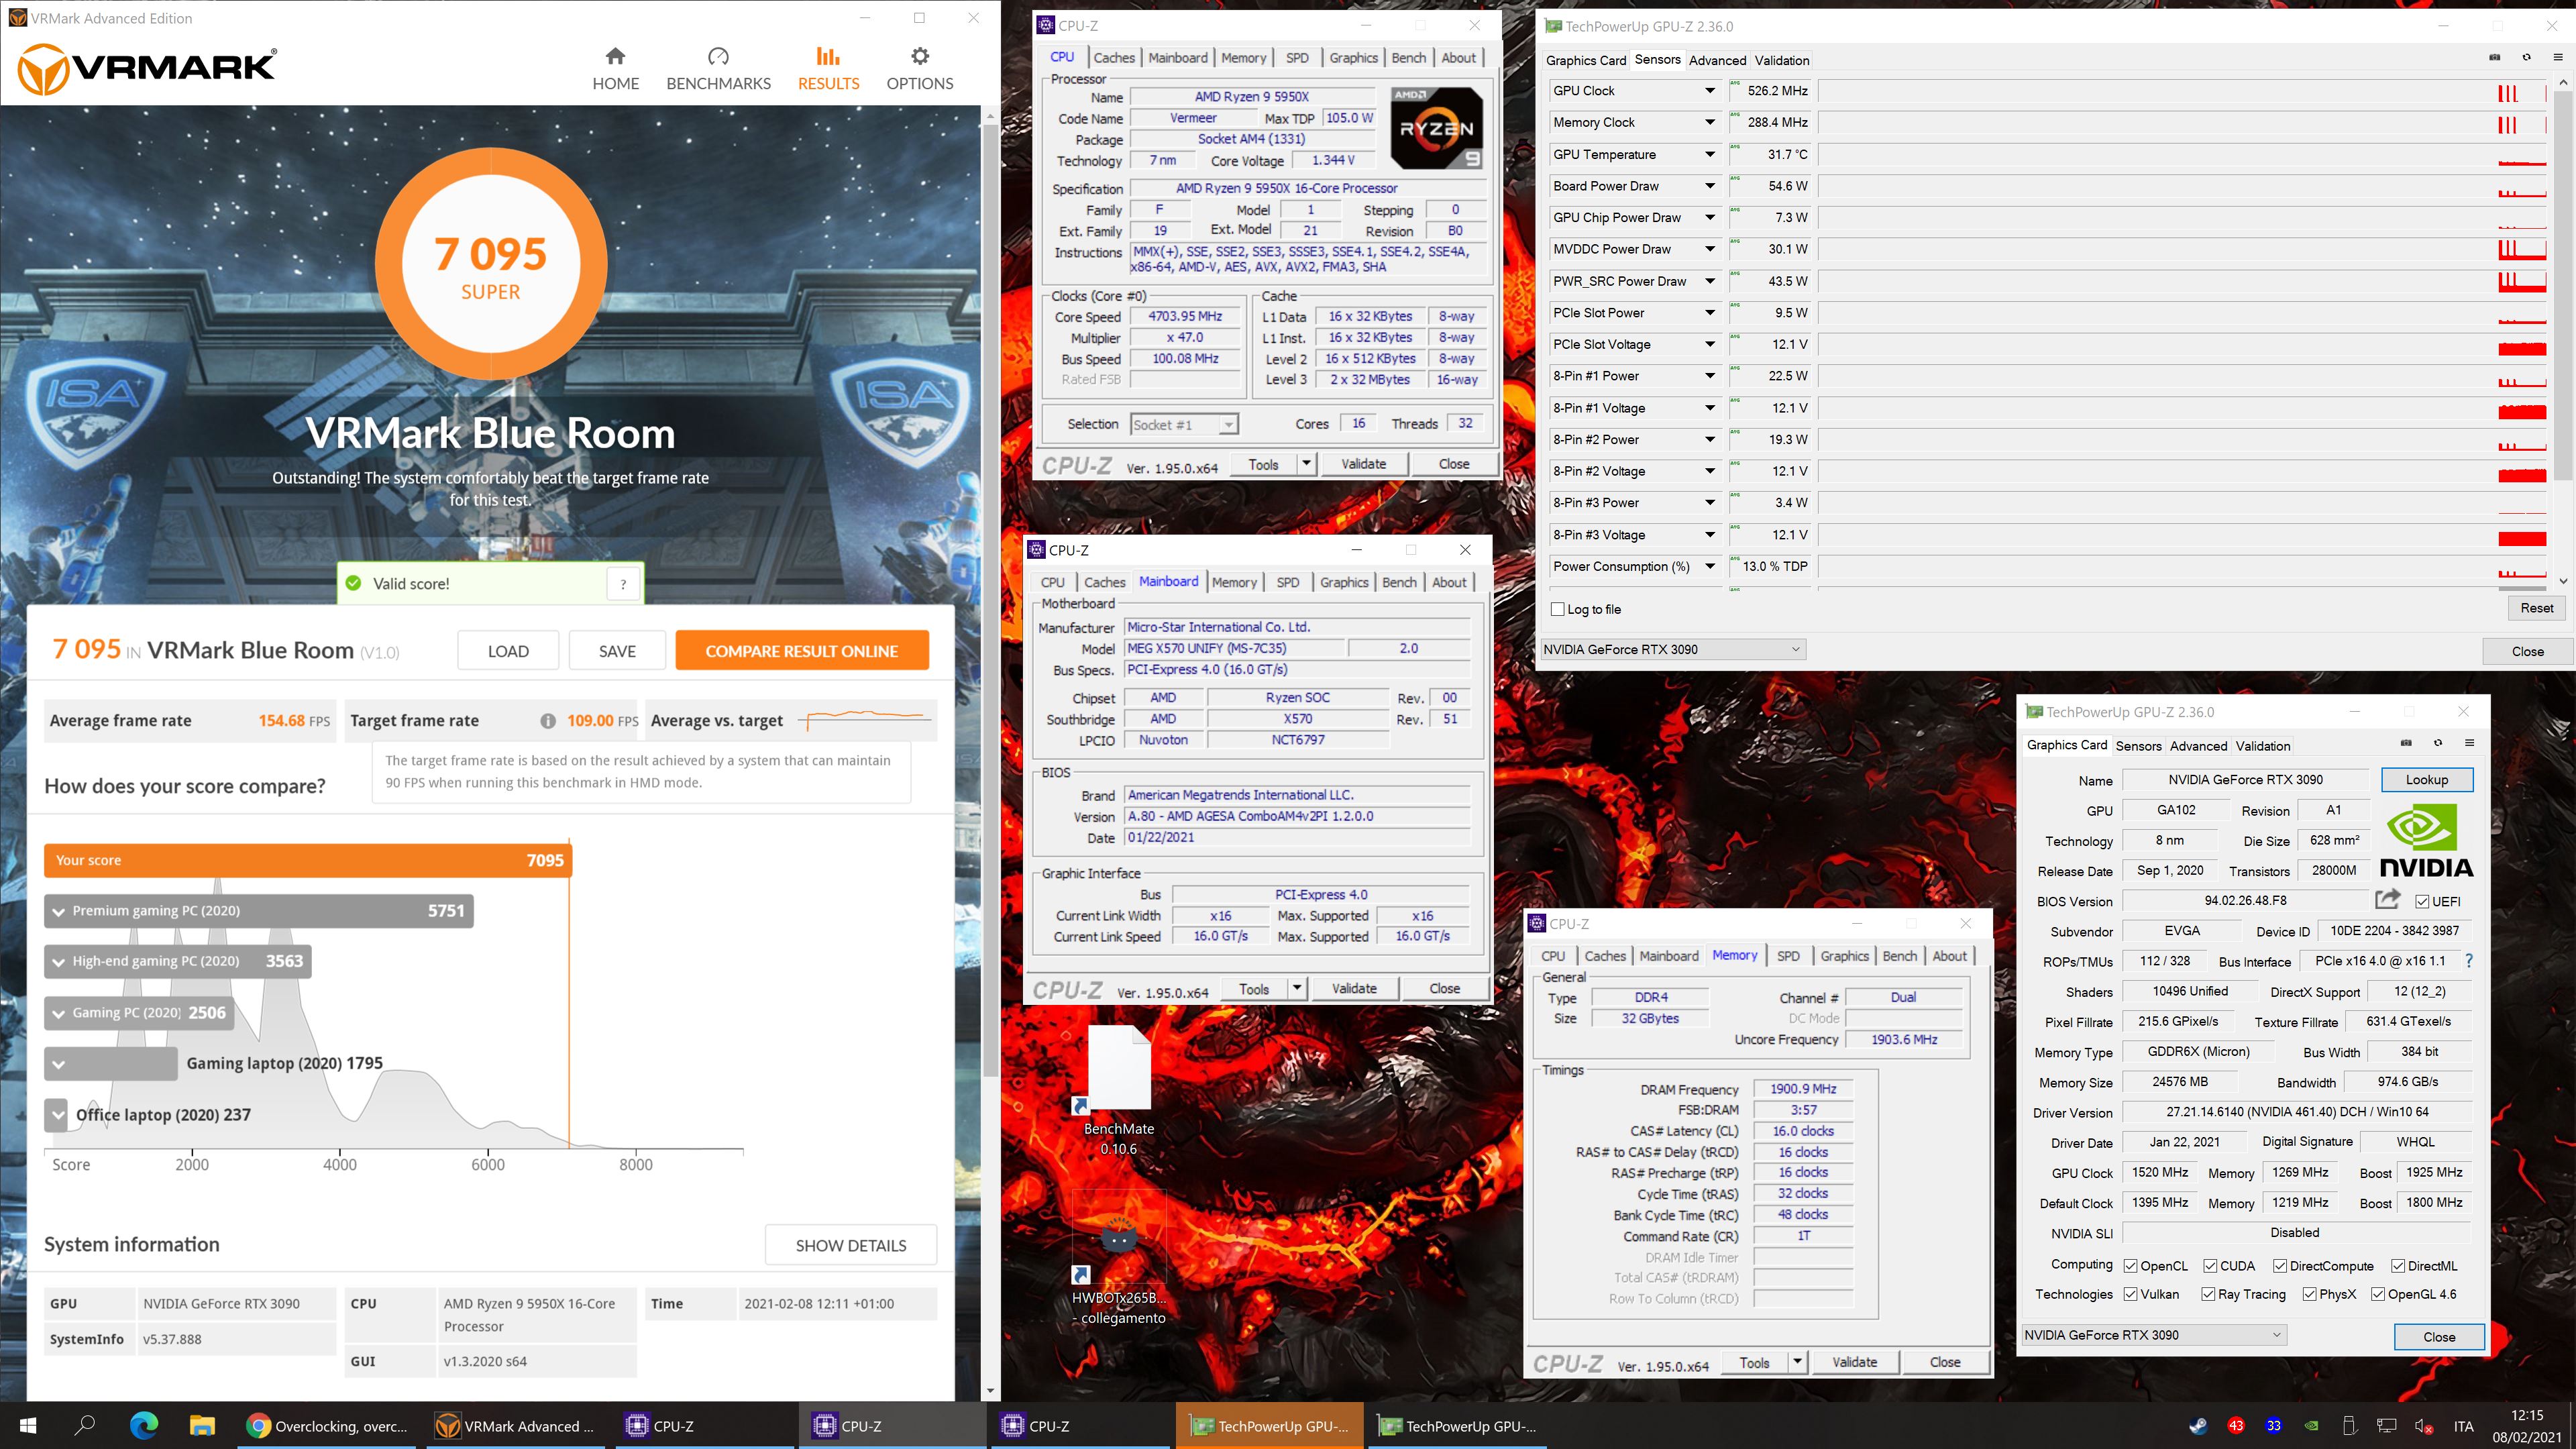The image size is (2576, 1449).
Task: Open hamburger menu in GPU-Z Sensors window
Action: point(2557,58)
